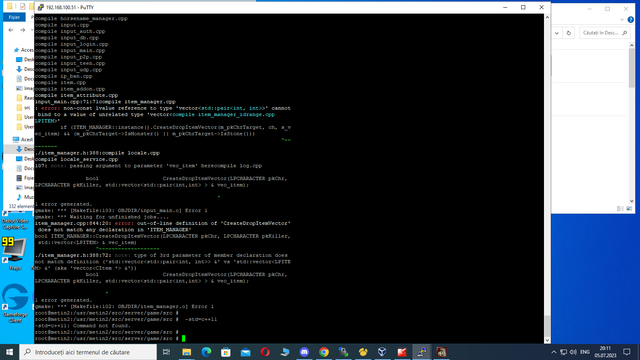Select src folder in Explorer sidebar
This screenshot has width=640, height=360.
[x=24, y=108]
